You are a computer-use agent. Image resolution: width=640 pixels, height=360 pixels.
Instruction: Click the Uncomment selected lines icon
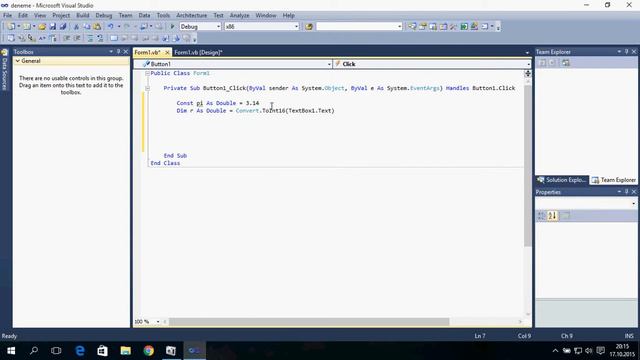(x=100, y=38)
